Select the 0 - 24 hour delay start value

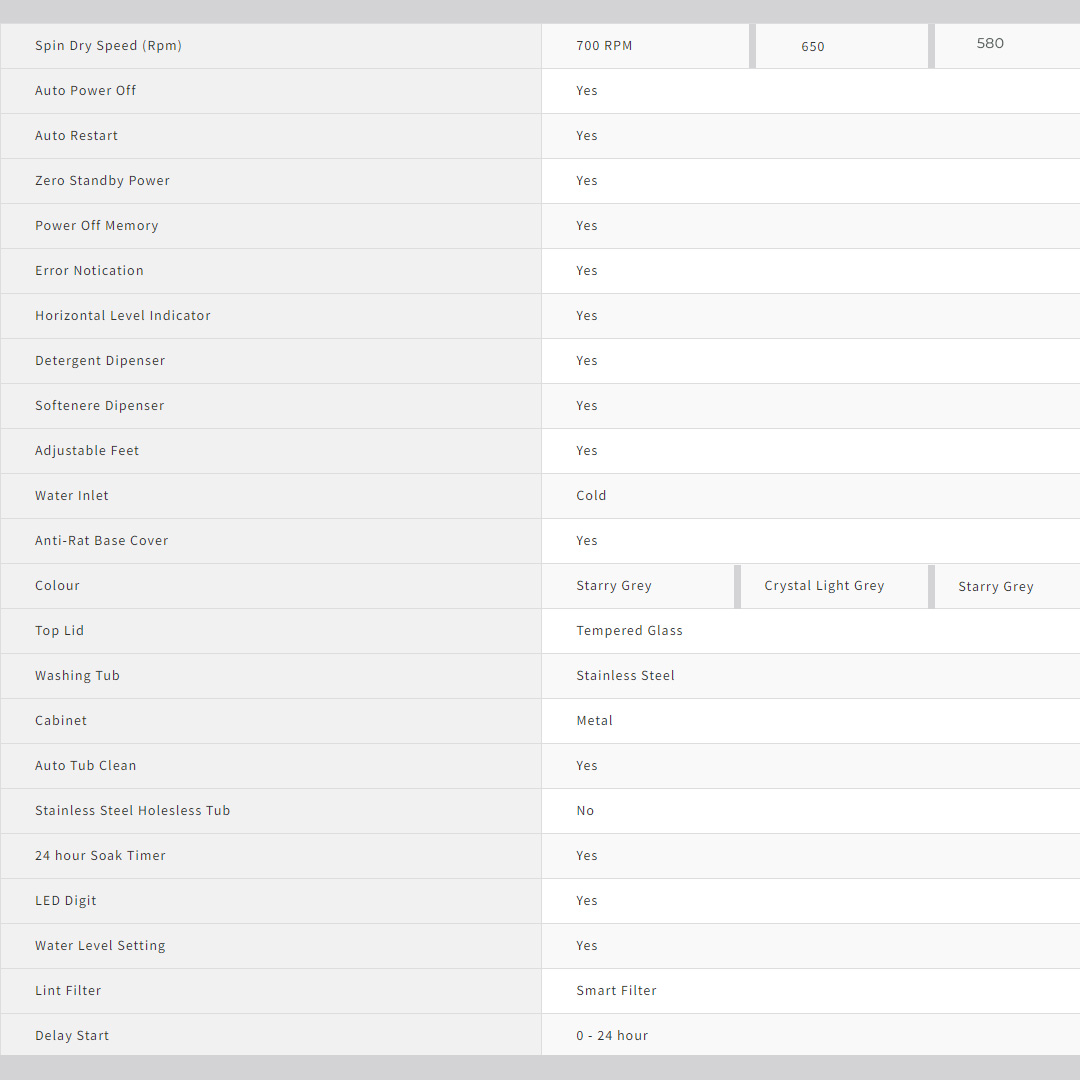point(612,1036)
